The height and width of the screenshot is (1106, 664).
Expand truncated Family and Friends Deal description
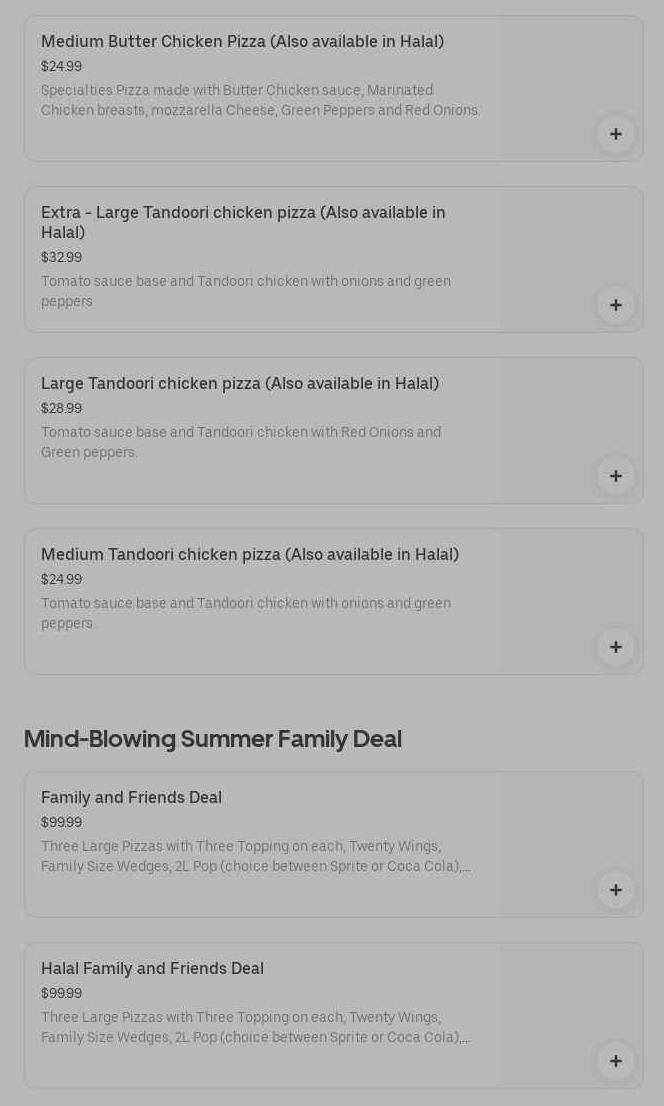tap(256, 856)
